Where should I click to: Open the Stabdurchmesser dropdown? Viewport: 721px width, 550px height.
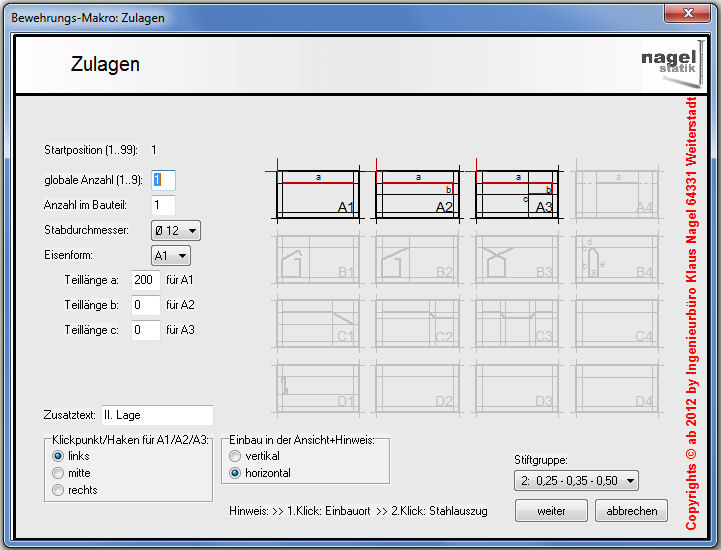(x=176, y=231)
